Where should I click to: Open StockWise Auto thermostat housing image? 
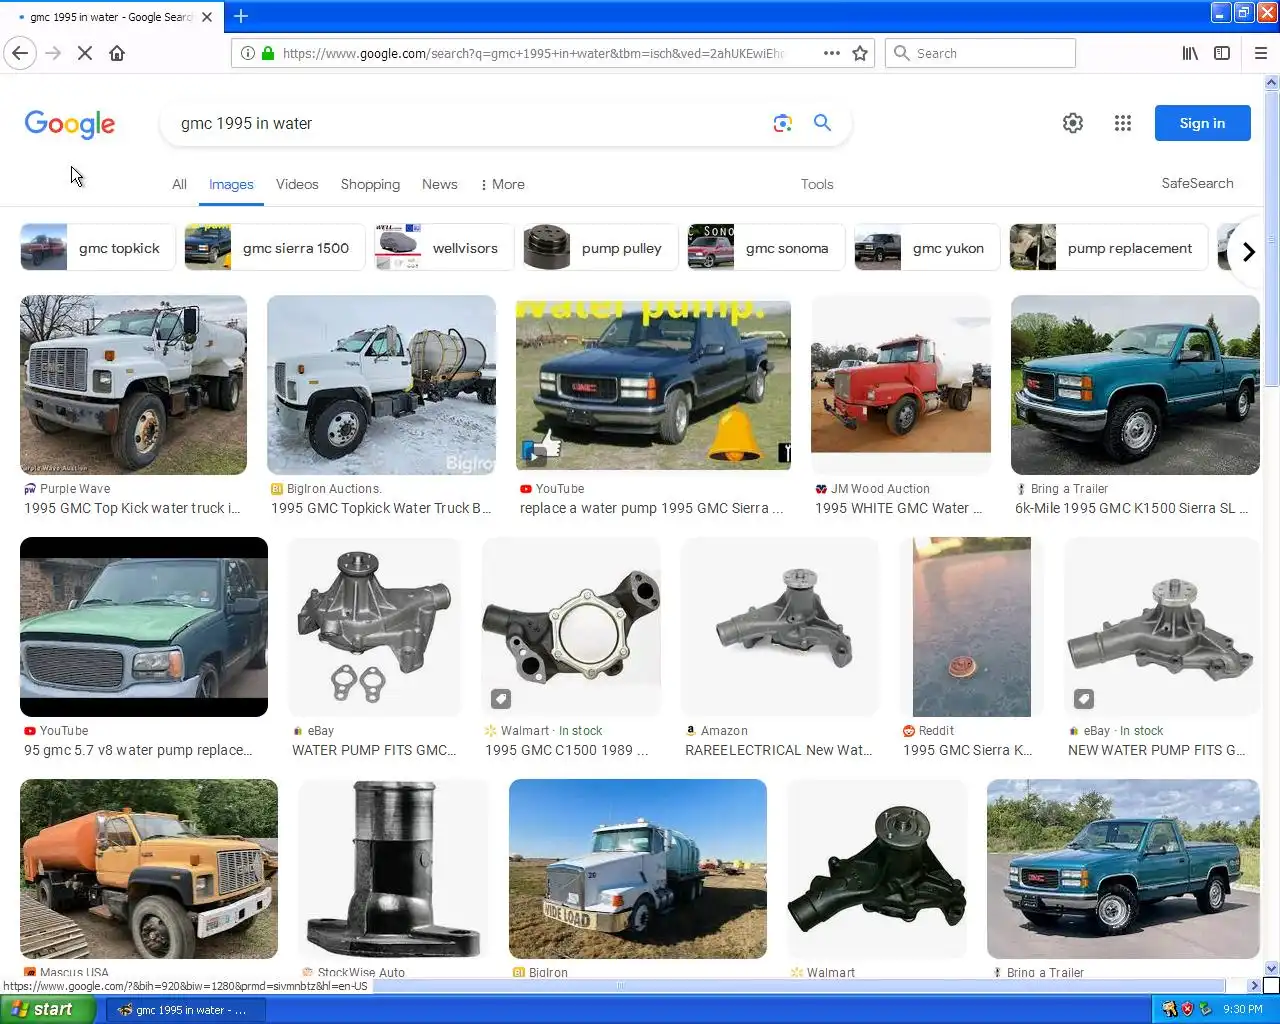[x=393, y=869]
